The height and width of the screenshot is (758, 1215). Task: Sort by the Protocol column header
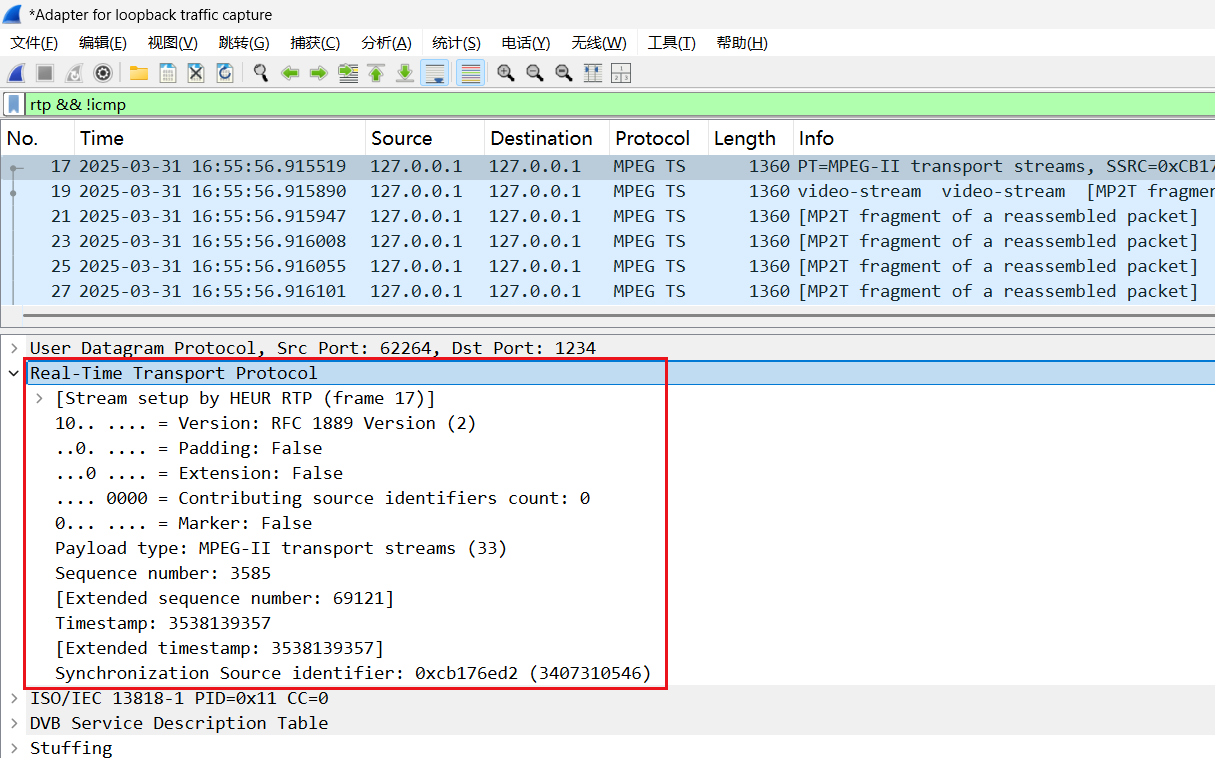pyautogui.click(x=659, y=138)
